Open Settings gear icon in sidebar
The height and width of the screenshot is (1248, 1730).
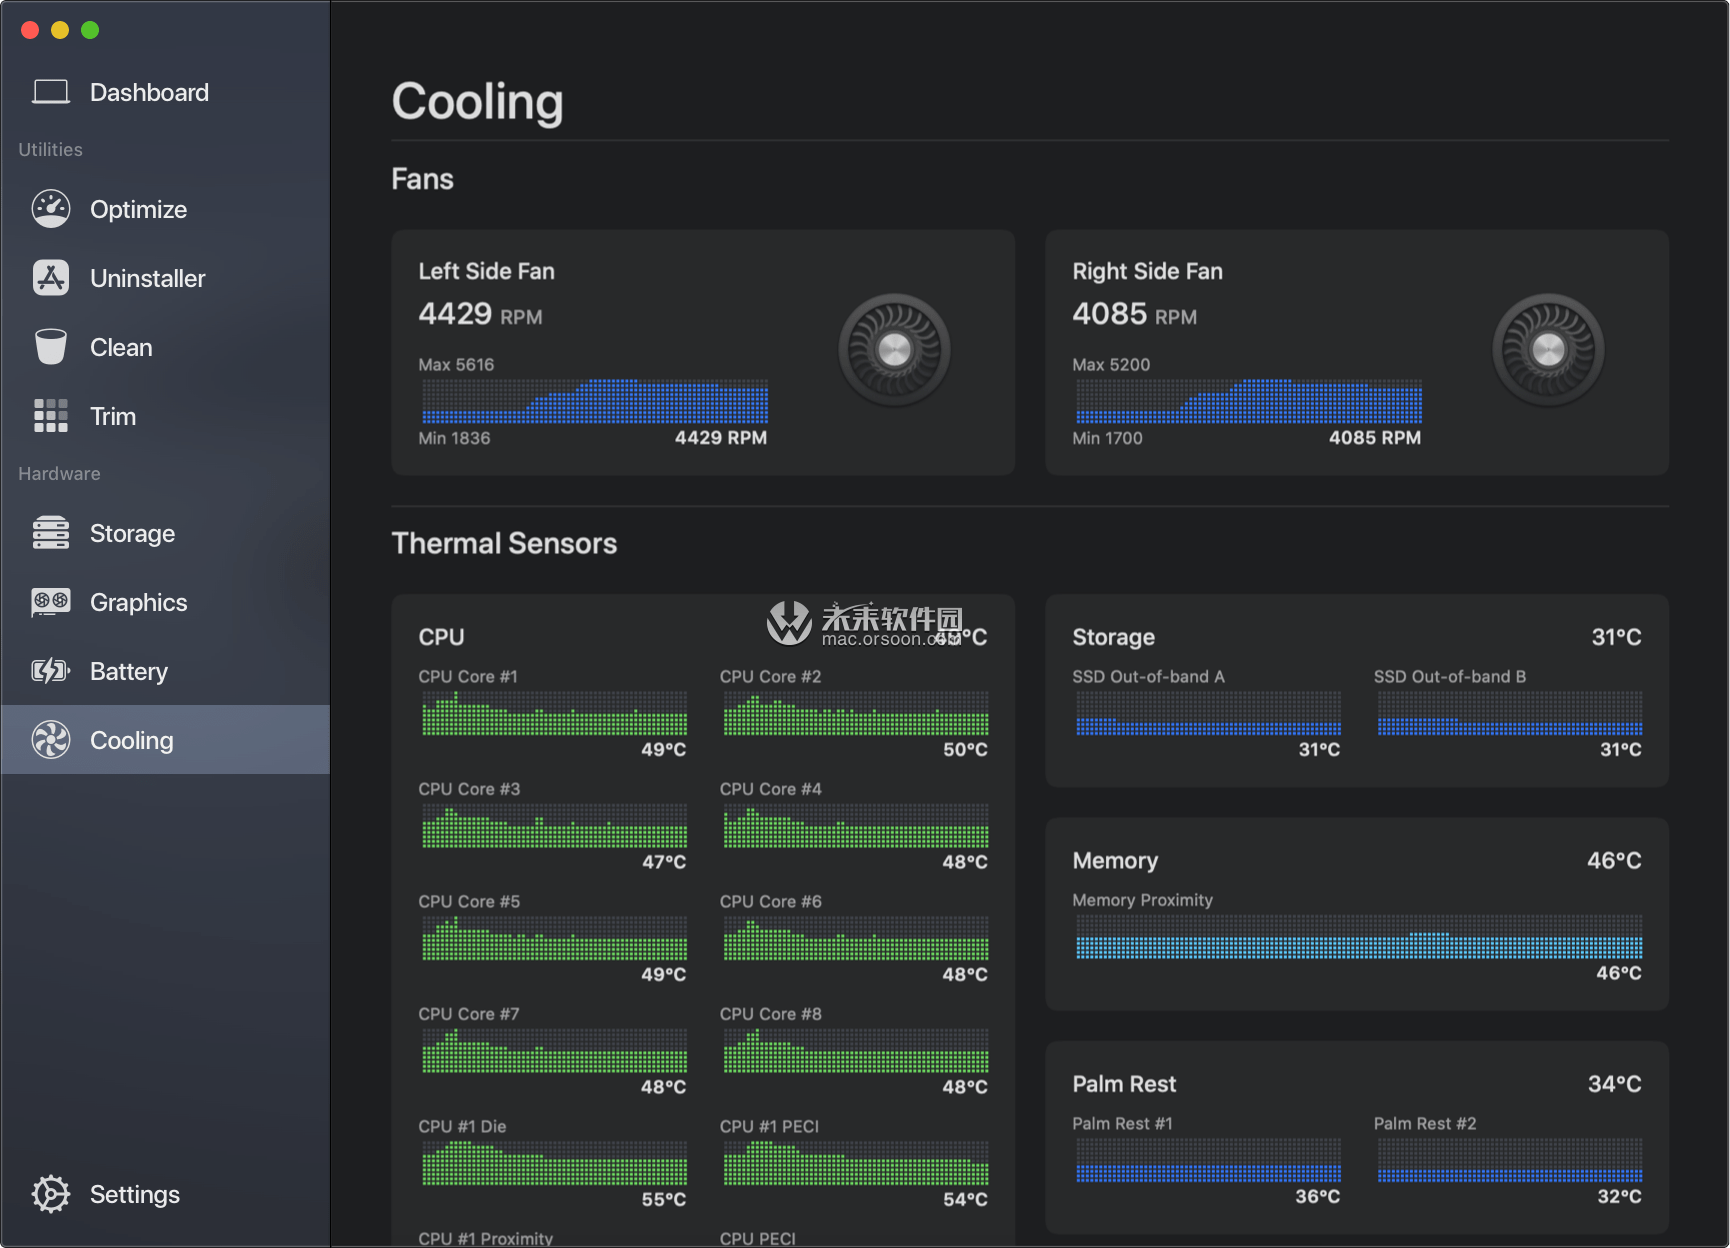coord(50,1194)
